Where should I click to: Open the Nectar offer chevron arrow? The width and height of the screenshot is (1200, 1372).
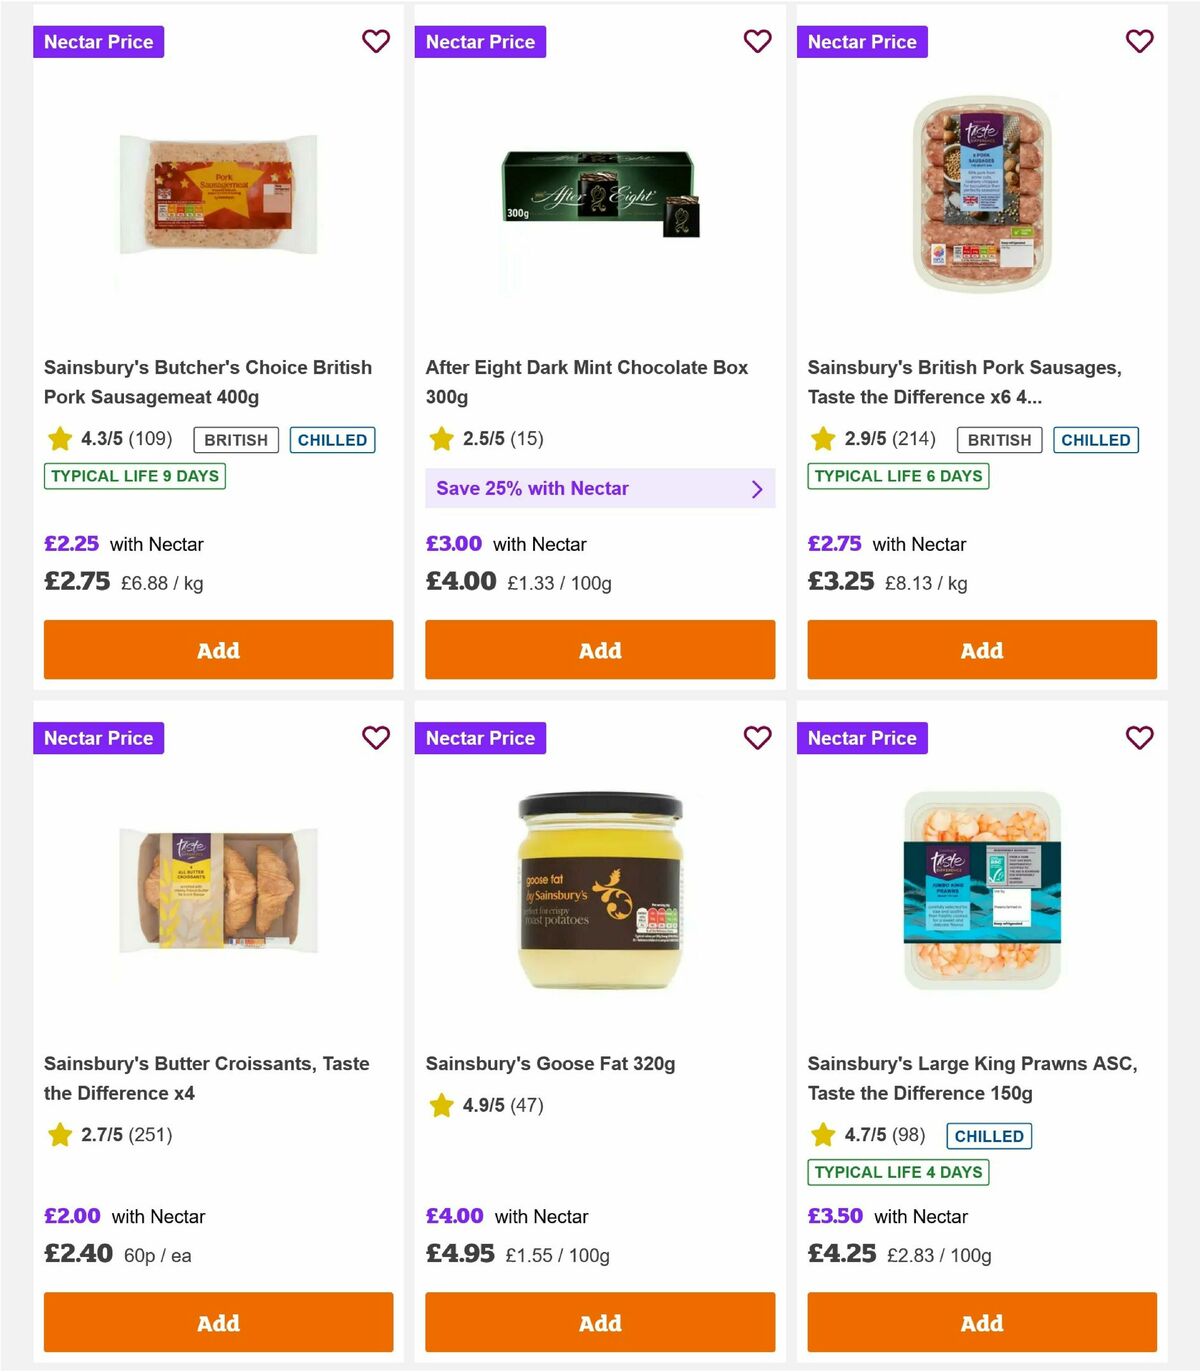click(757, 488)
